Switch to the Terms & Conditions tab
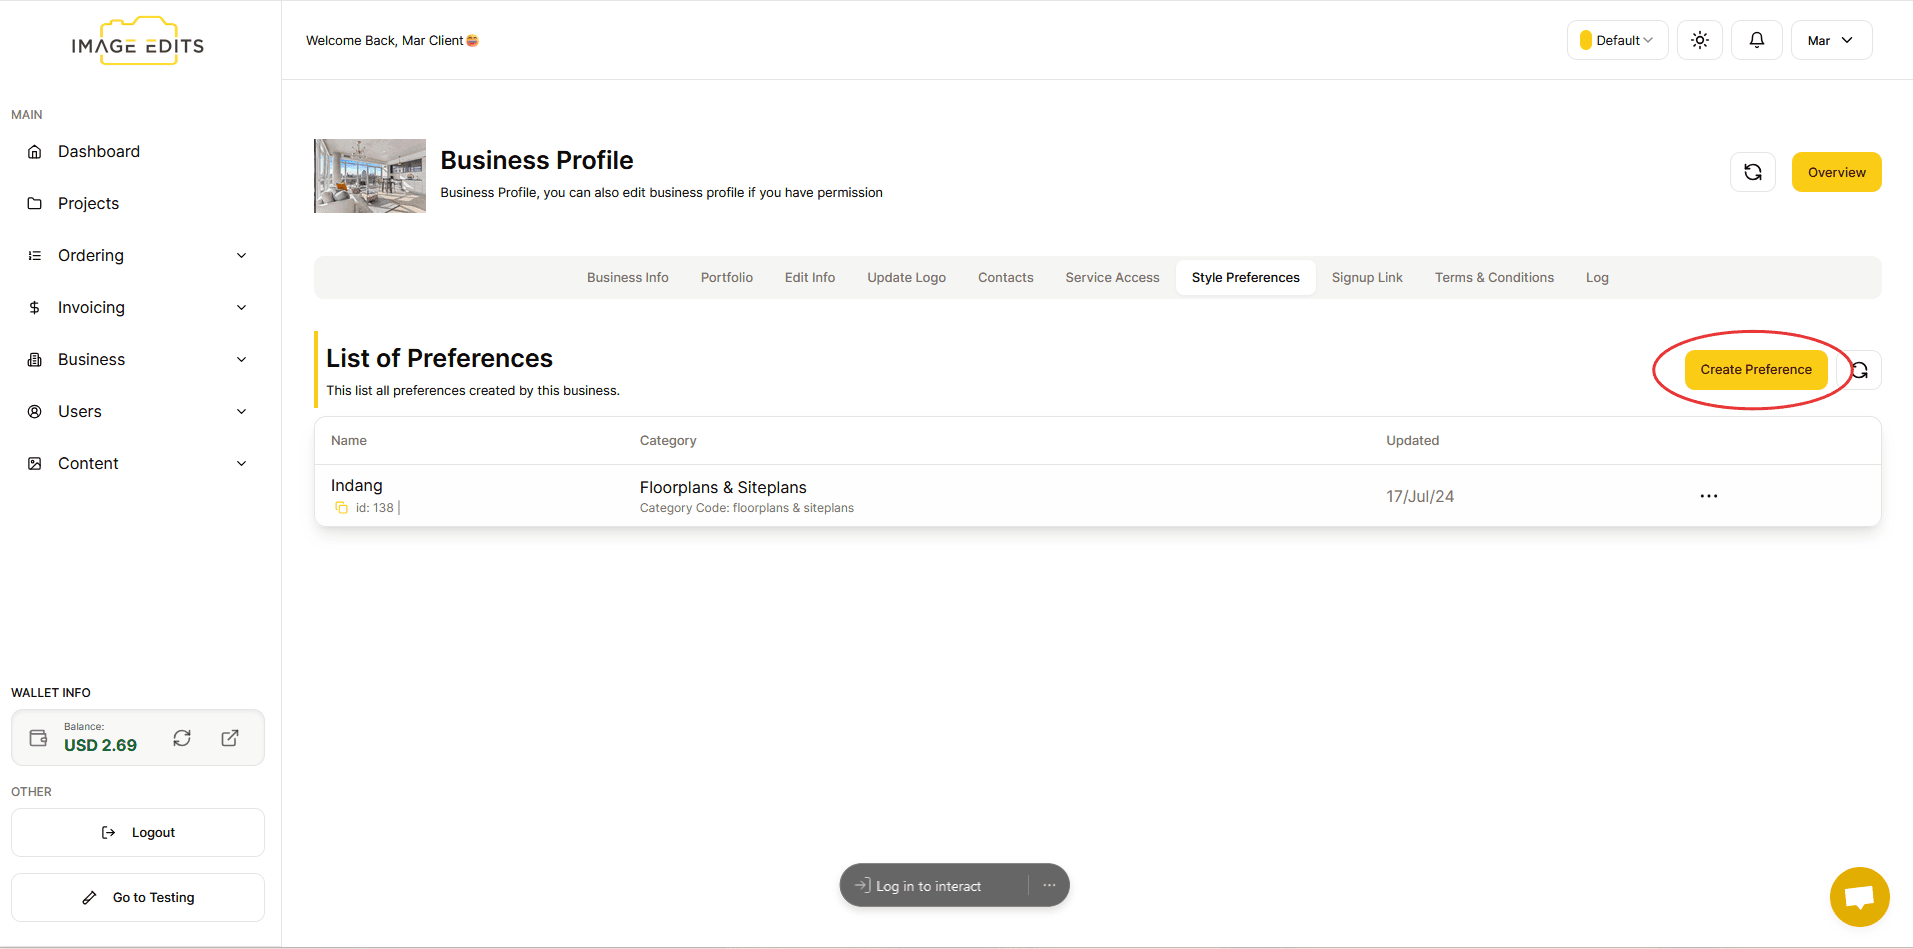Image resolution: width=1913 pixels, height=949 pixels. click(1494, 277)
